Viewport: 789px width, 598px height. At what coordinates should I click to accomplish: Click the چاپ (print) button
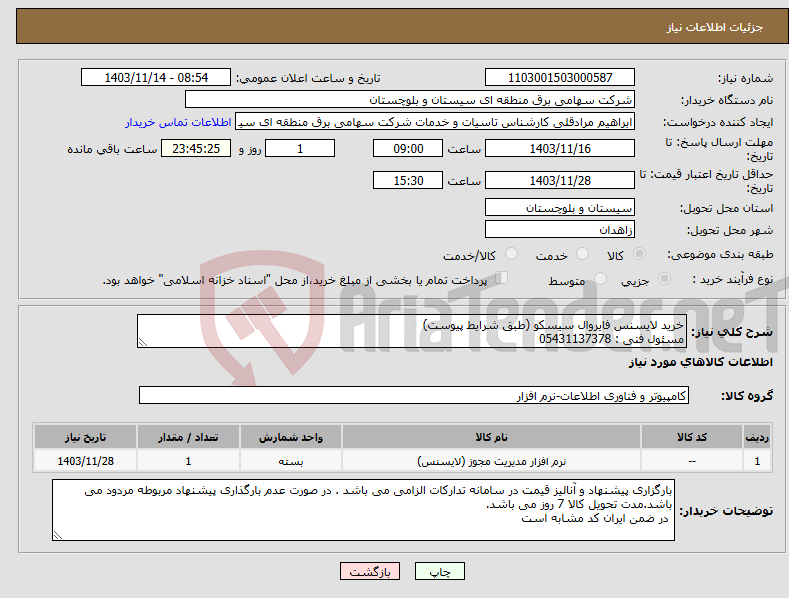439,571
